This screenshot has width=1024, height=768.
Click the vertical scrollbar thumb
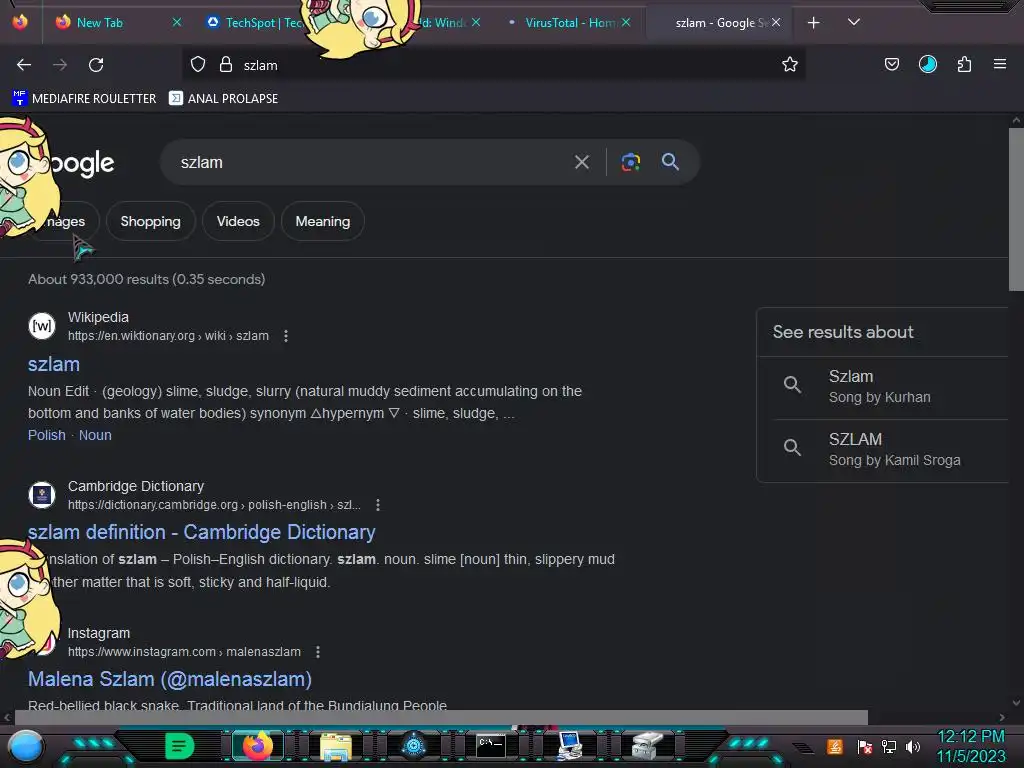[1016, 209]
